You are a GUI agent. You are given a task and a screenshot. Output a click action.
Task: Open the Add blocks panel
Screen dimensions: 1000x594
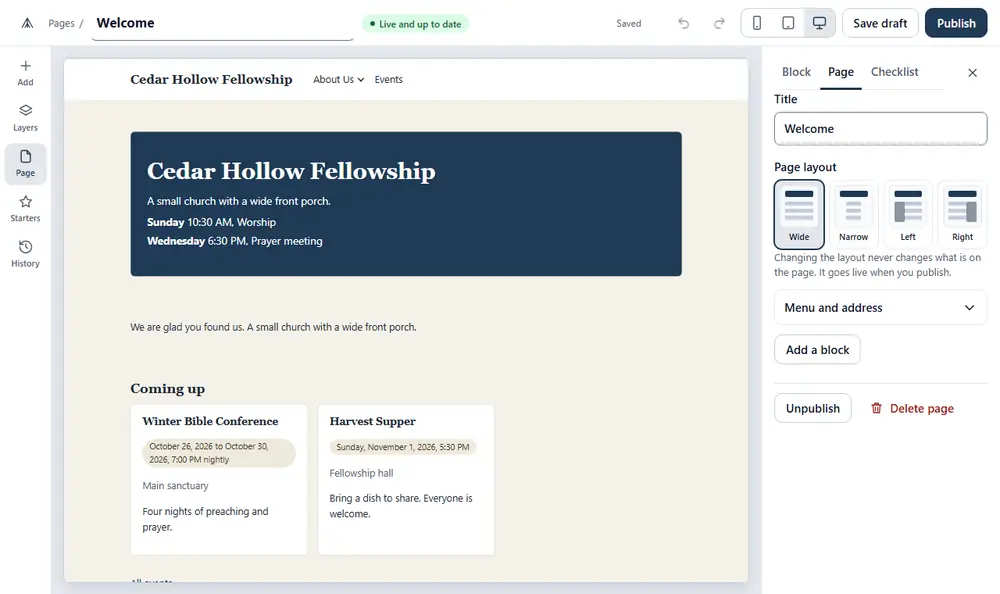(26, 73)
